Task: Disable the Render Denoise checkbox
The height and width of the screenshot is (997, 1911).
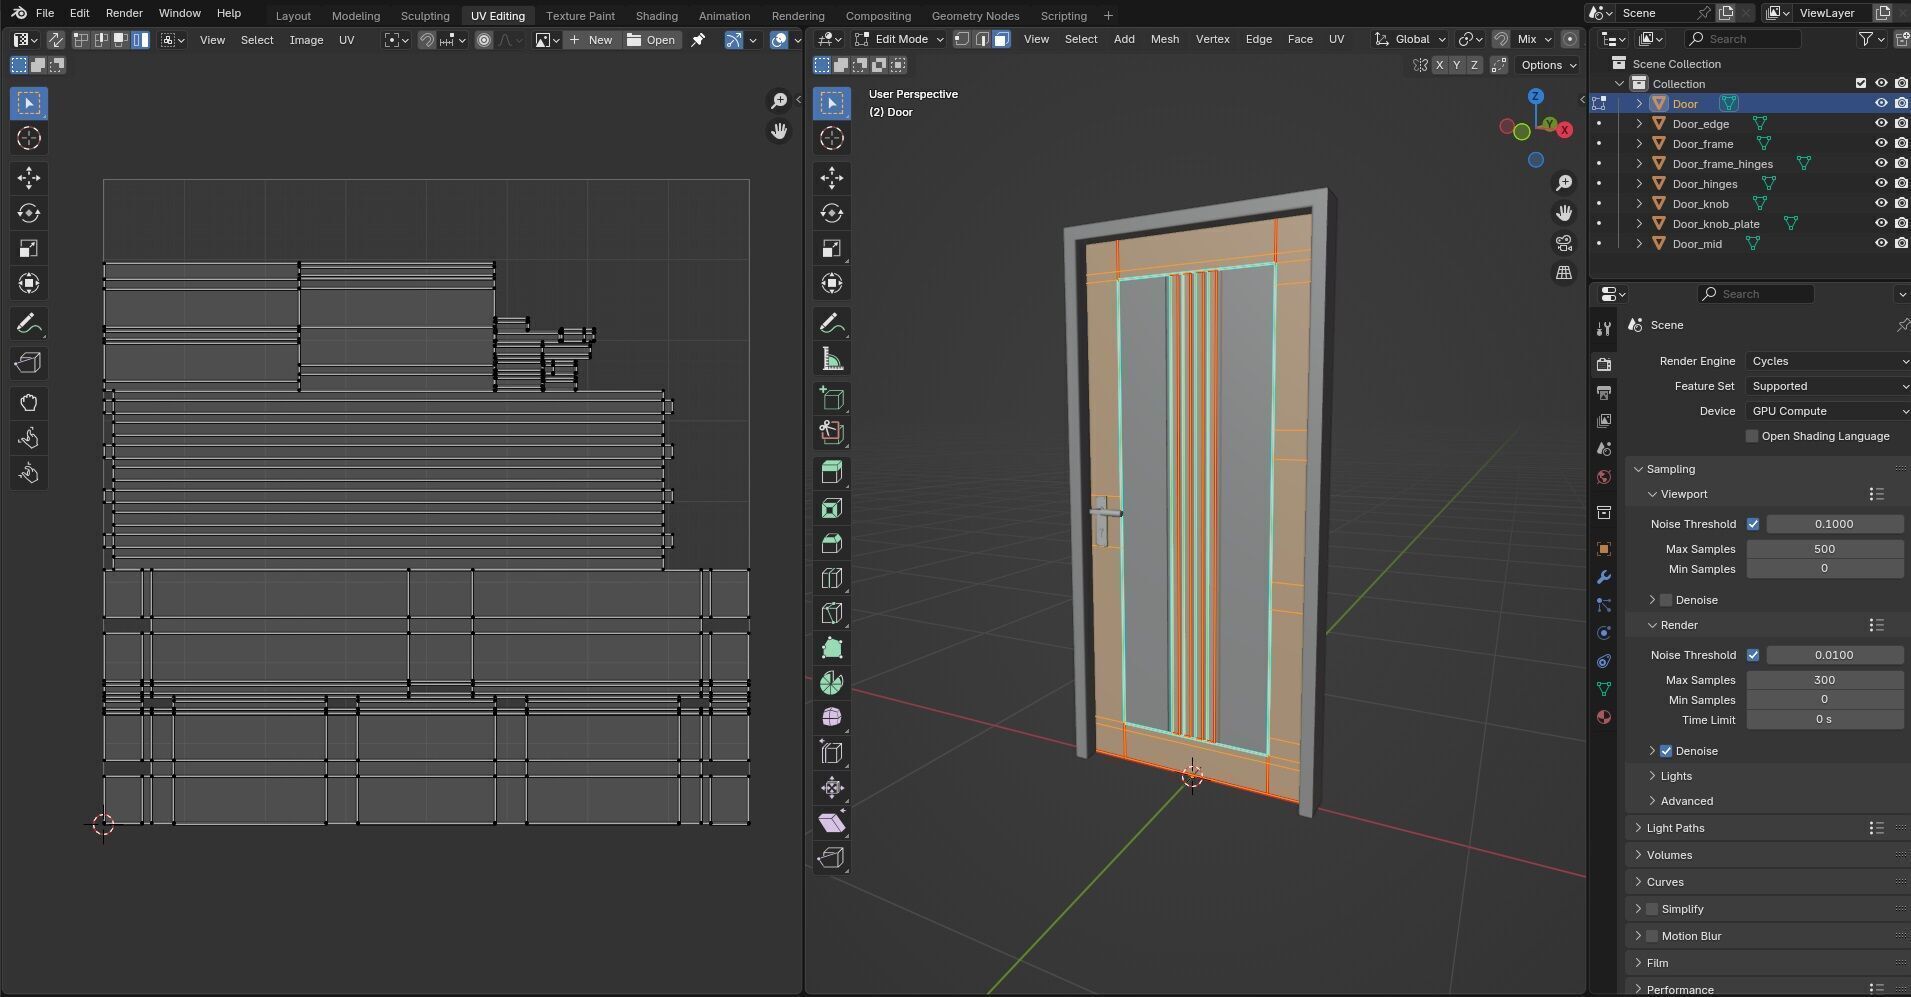Action: (x=1666, y=751)
